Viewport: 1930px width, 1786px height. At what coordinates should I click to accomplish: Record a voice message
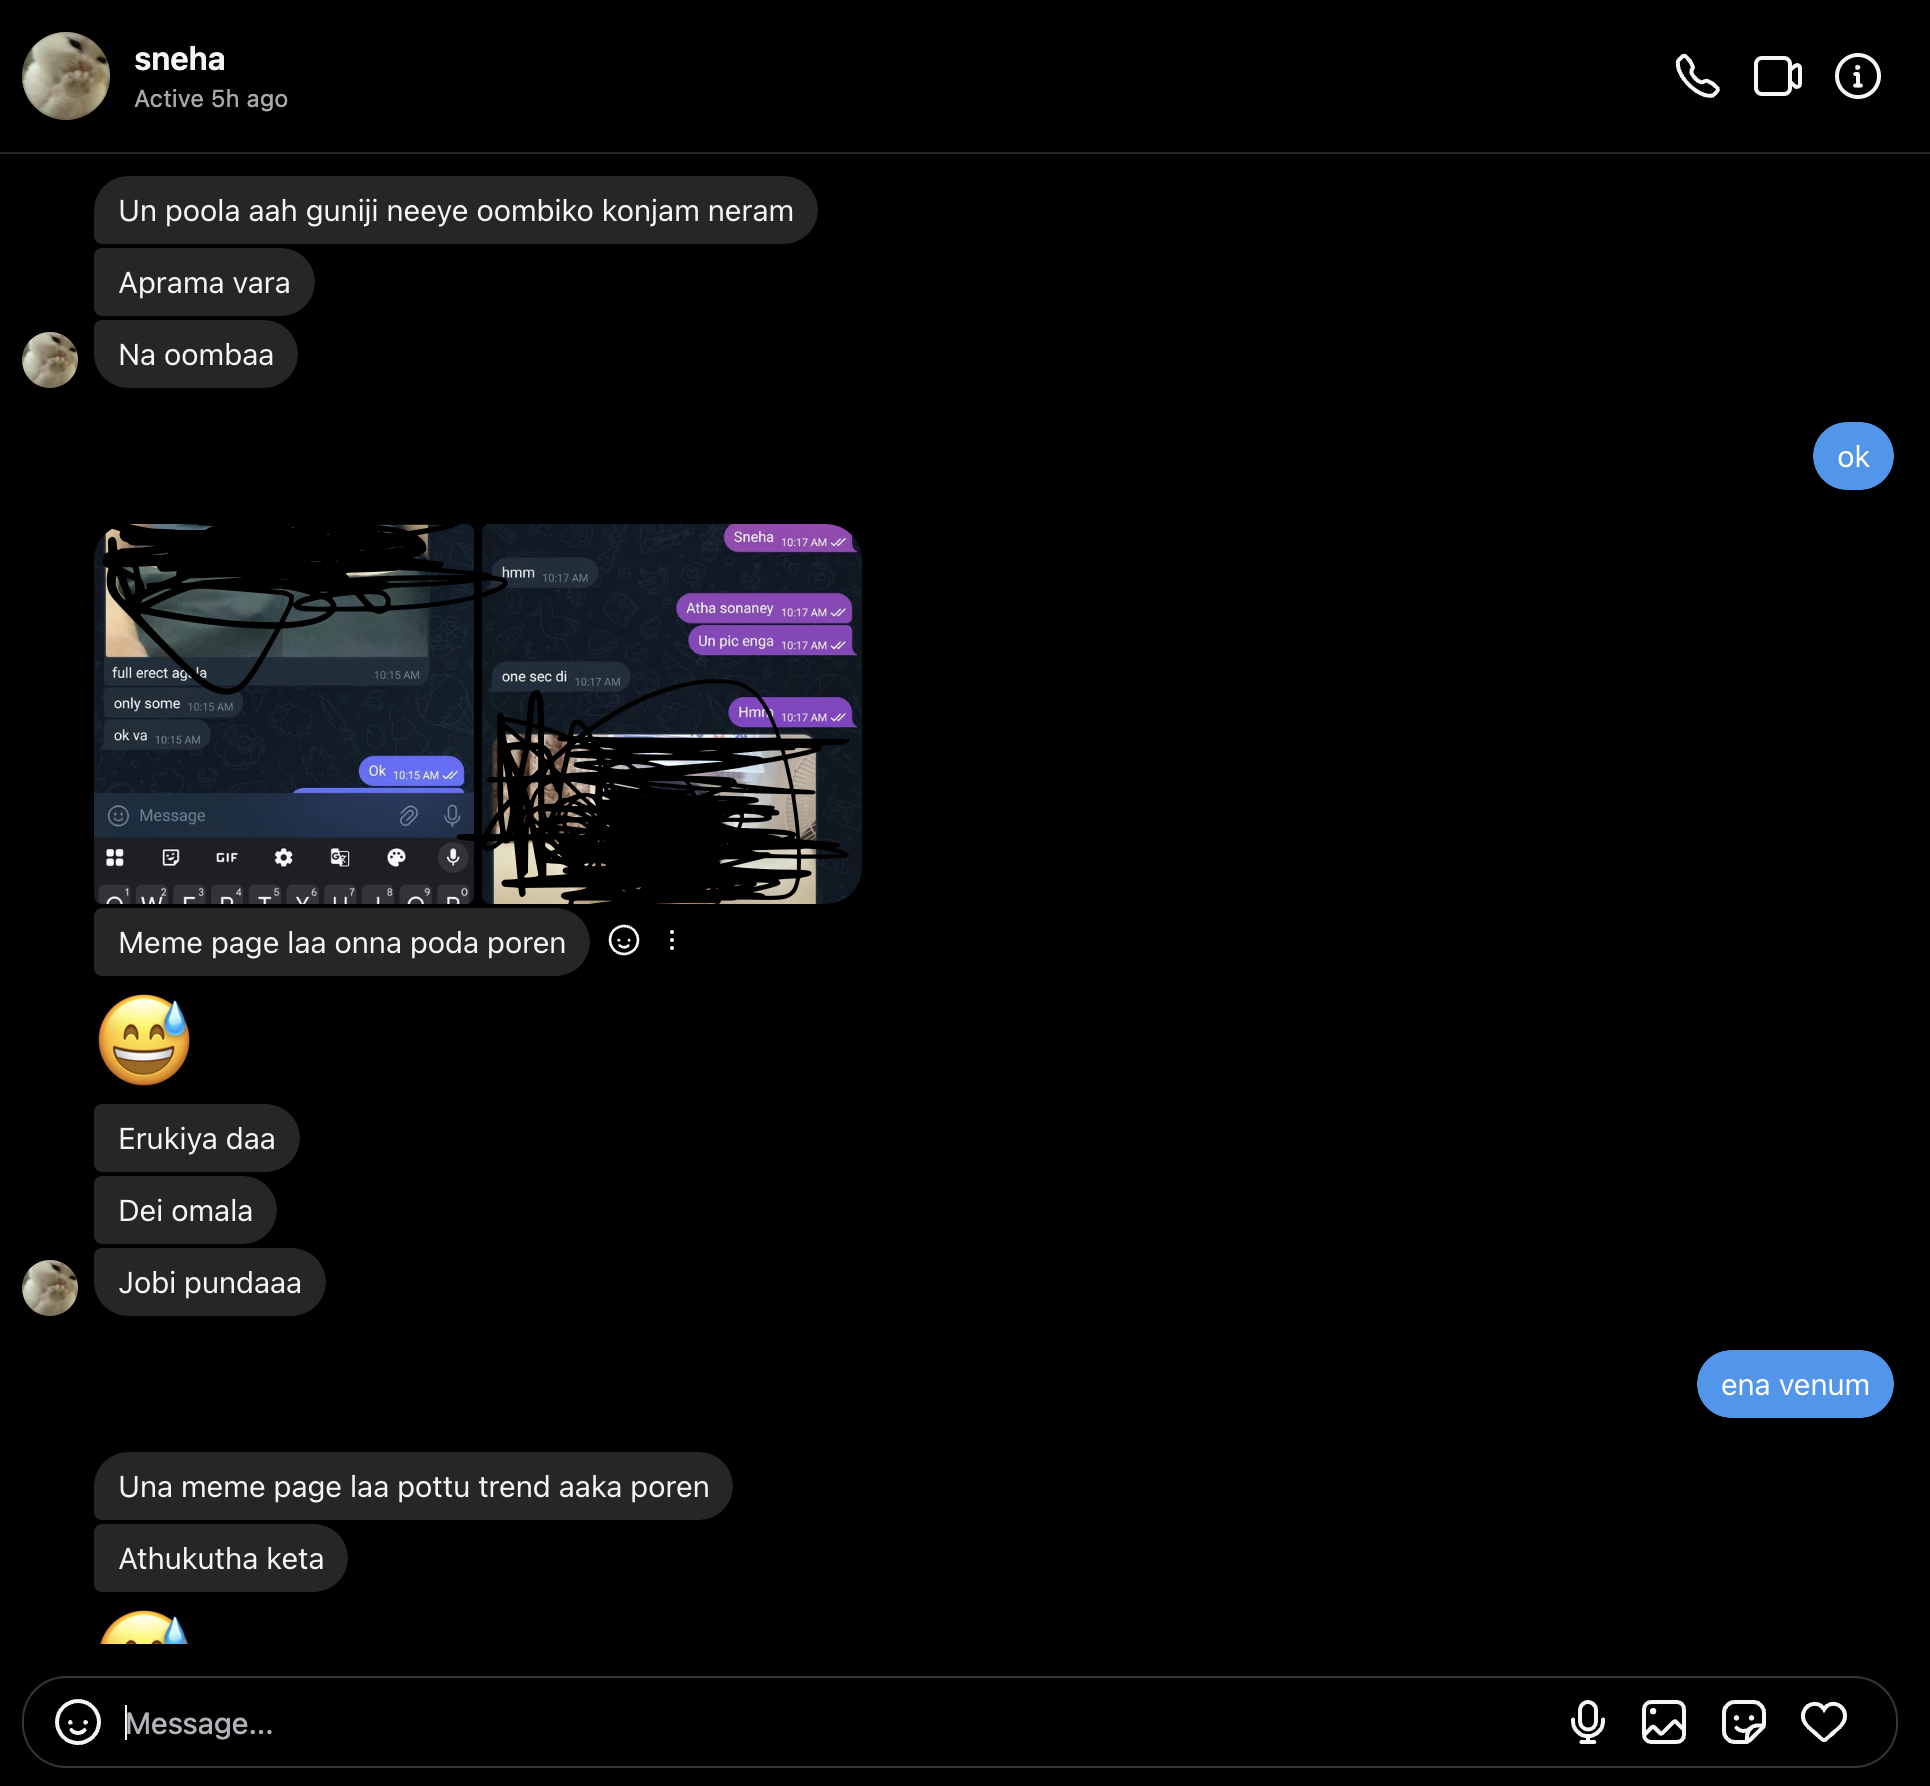1587,1722
